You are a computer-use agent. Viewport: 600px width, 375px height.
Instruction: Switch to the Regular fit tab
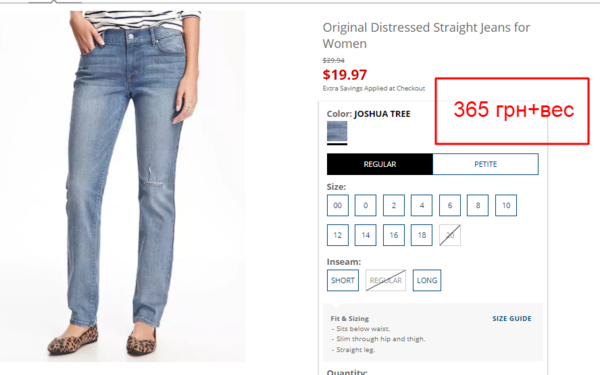(380, 164)
